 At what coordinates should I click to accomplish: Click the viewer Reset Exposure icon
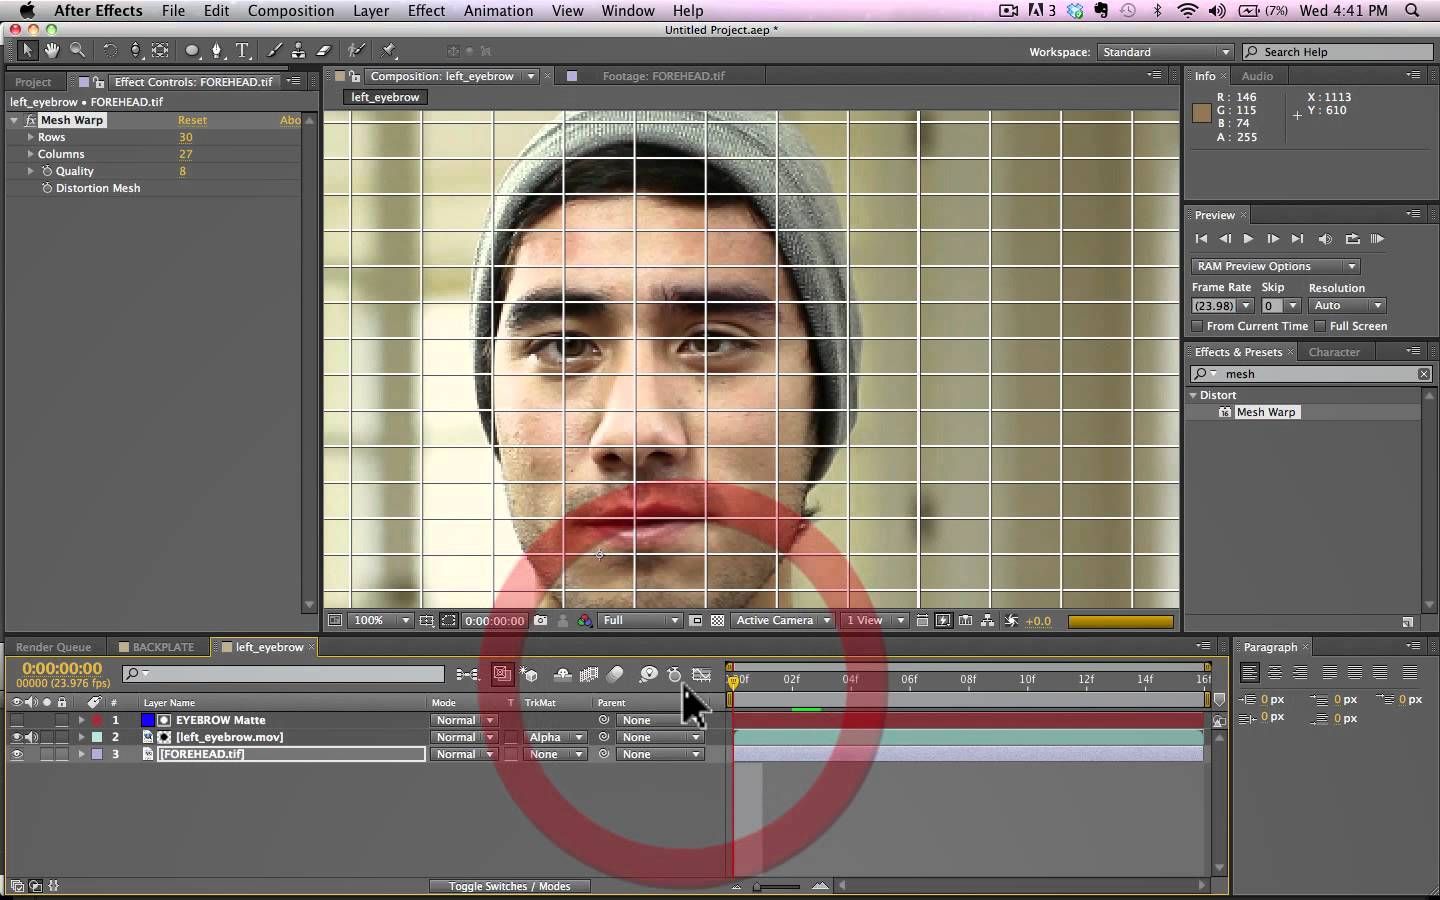pos(1011,621)
